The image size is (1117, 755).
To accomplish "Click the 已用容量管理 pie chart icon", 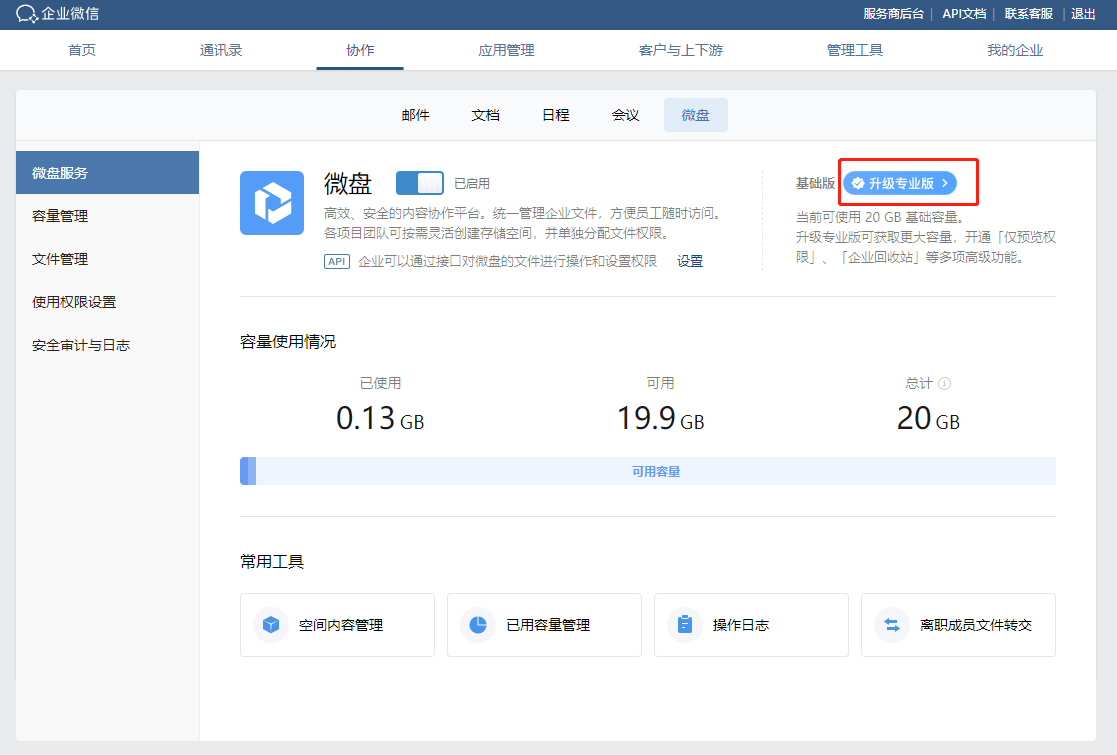I will coord(478,625).
